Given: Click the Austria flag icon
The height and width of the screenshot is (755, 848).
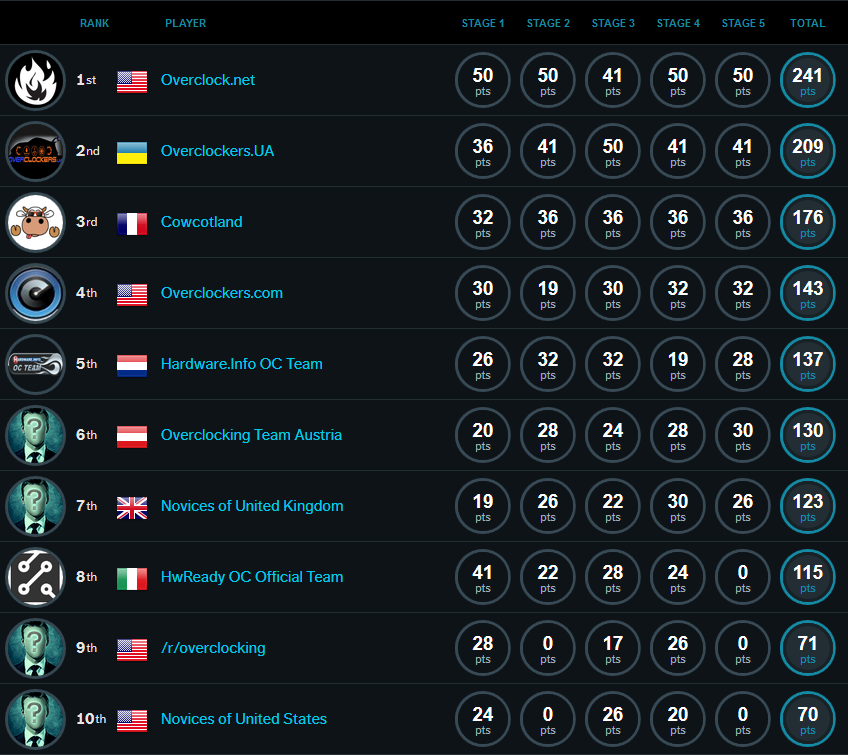Looking at the screenshot, I should click(132, 437).
